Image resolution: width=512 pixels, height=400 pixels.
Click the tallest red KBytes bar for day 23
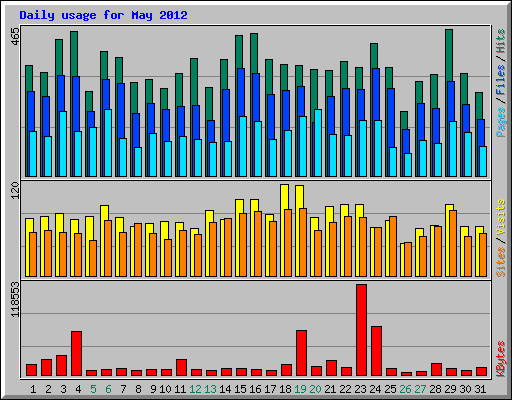361,330
